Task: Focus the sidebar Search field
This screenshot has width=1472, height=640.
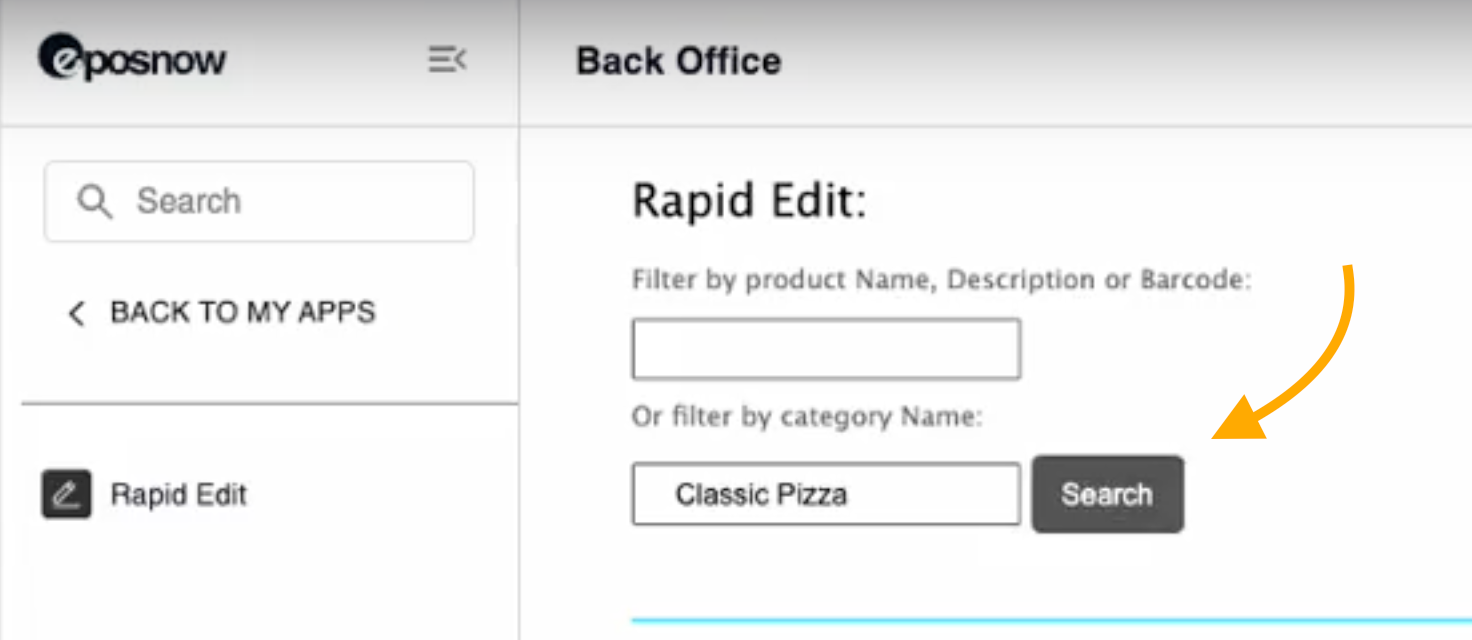Action: click(x=280, y=201)
